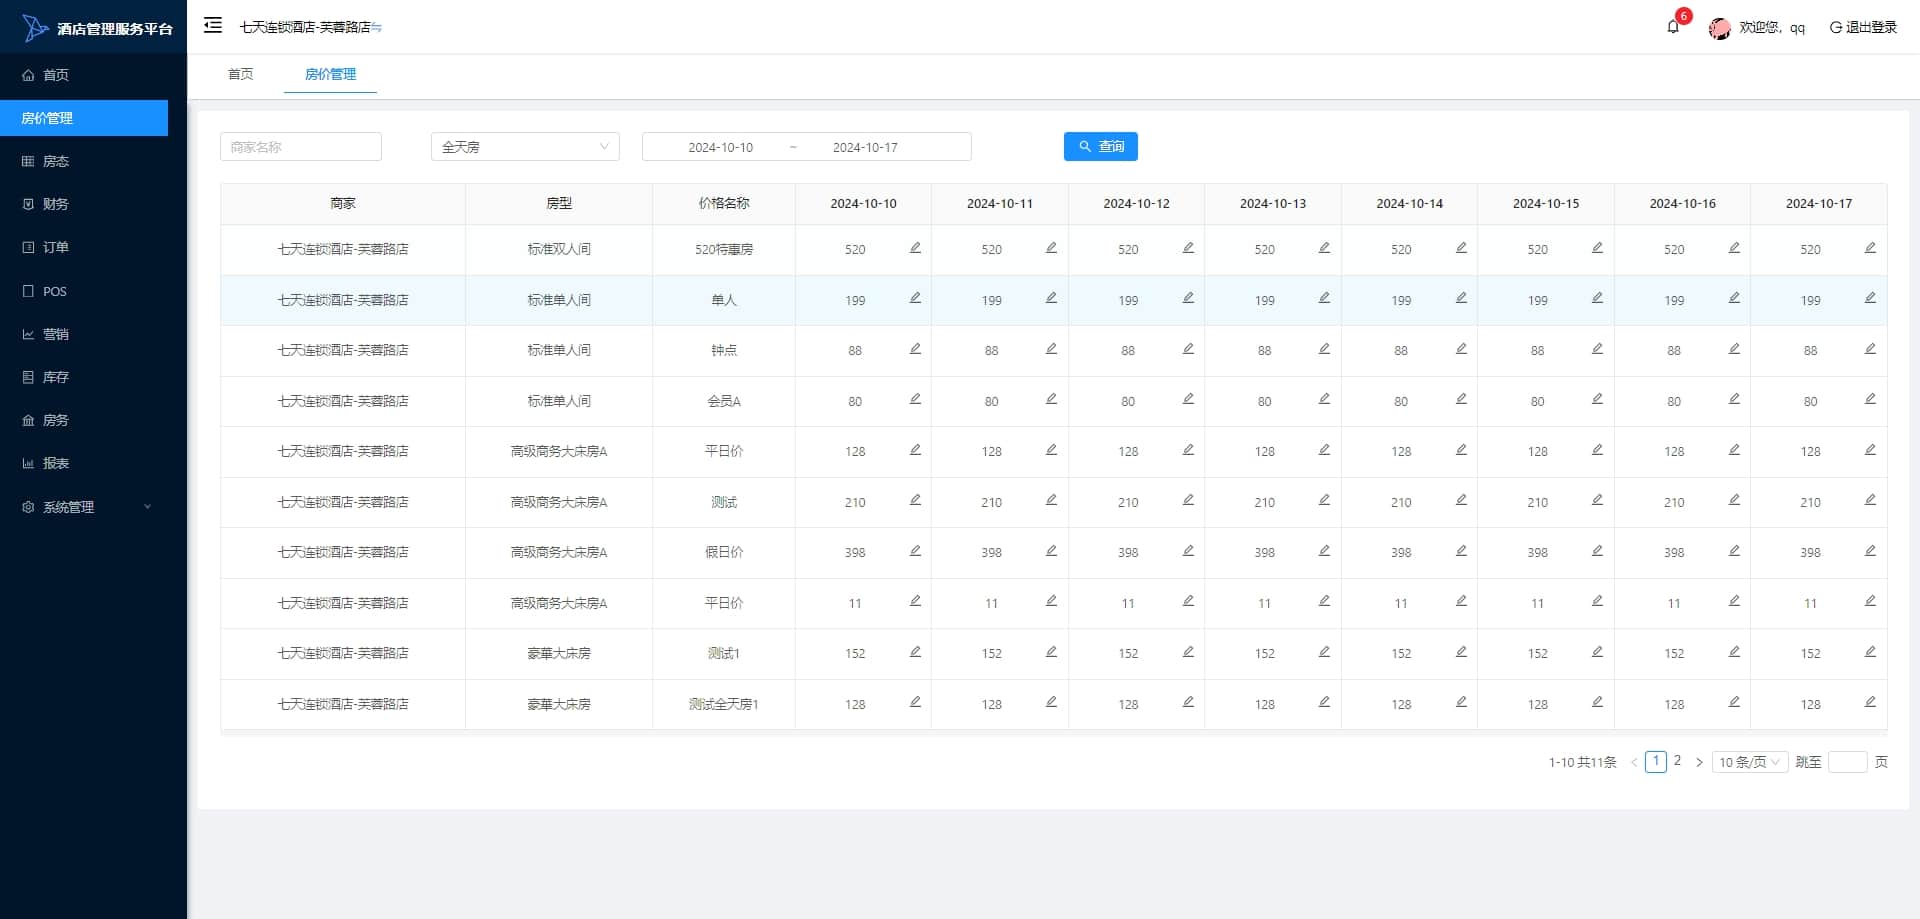Edit 单人 price for 2024-10-14
Viewport: 1920px width, 919px height.
pos(1461,298)
